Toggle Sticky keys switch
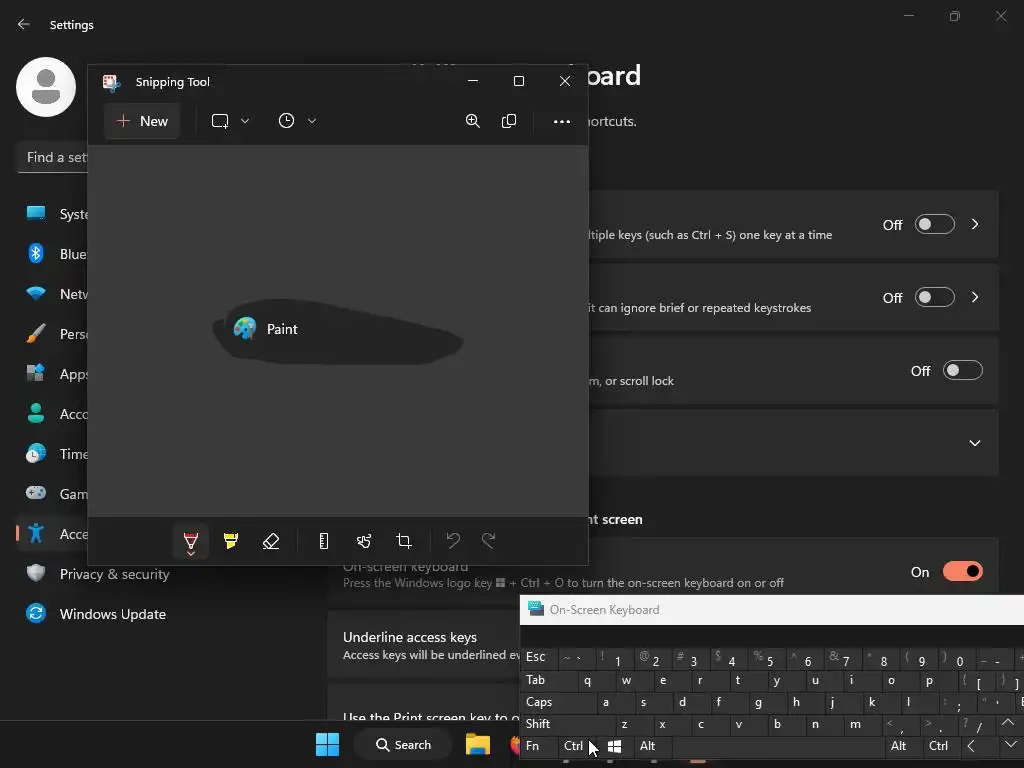This screenshot has width=1024, height=768. [x=935, y=225]
